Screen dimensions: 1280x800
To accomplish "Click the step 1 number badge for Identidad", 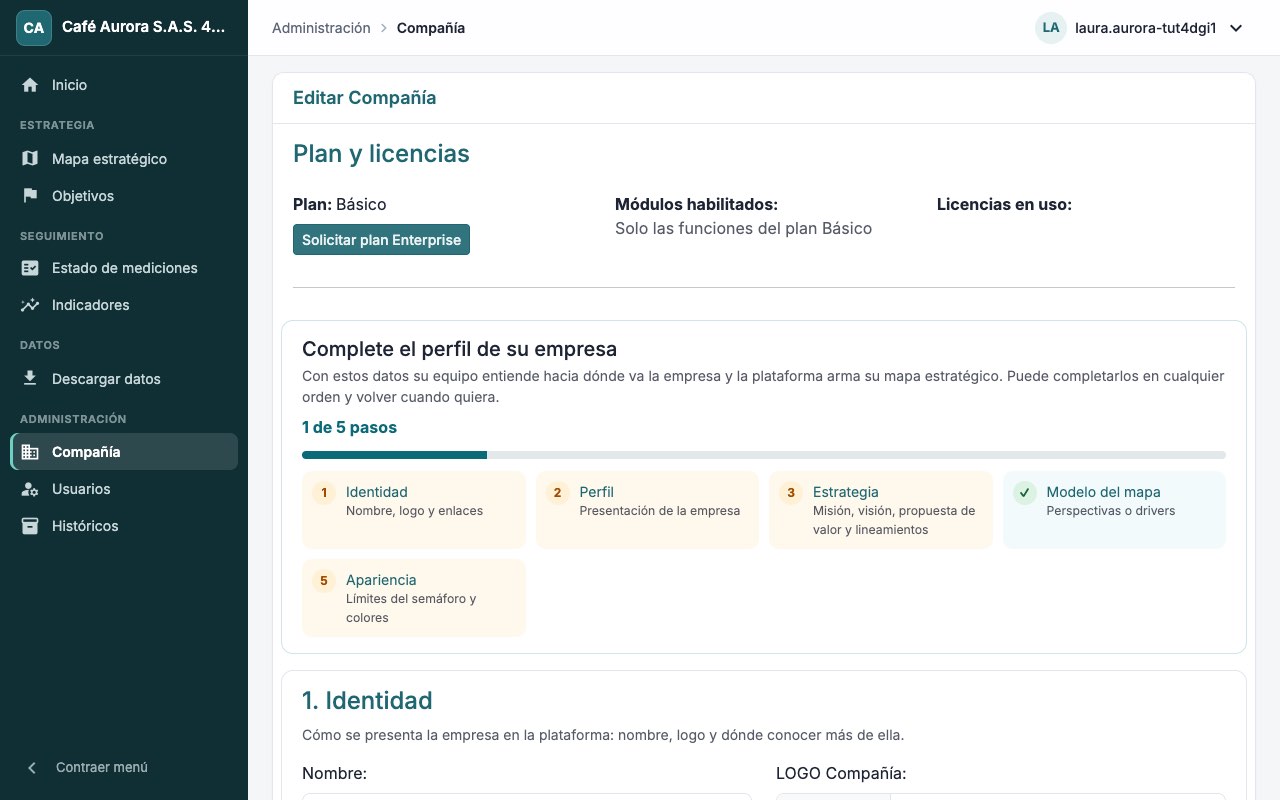I will (x=324, y=493).
